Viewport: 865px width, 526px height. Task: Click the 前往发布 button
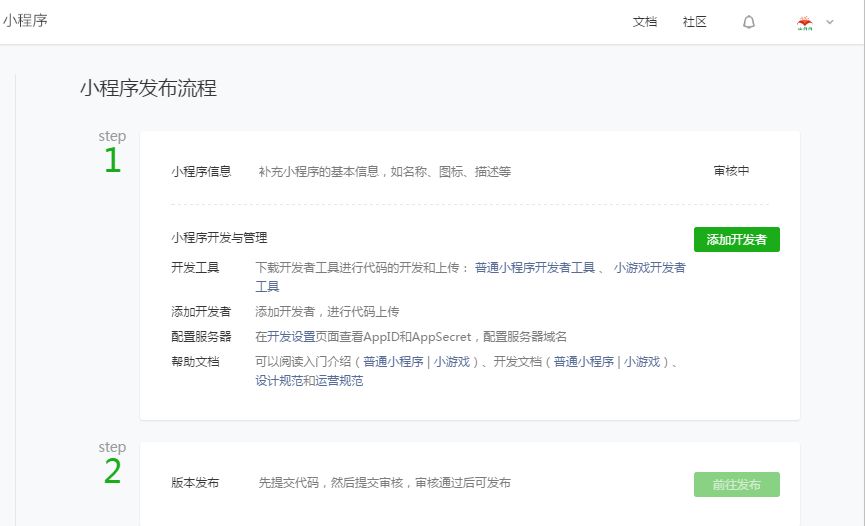(736, 485)
